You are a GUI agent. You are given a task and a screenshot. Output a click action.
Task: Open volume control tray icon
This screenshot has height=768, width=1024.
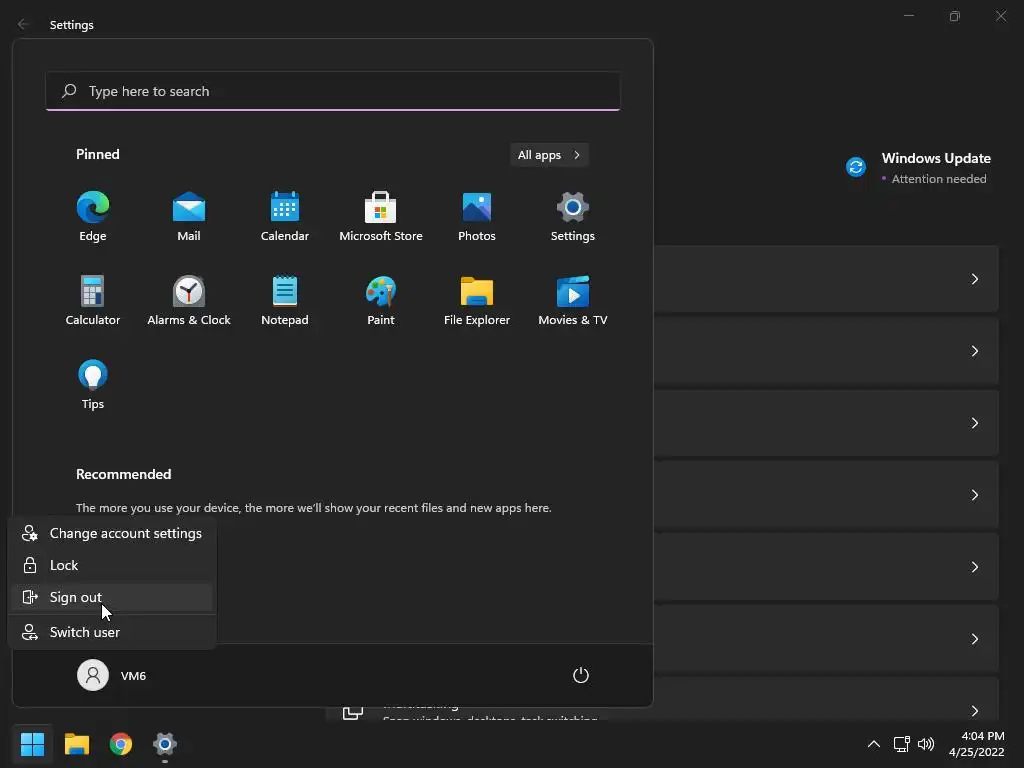pos(925,744)
